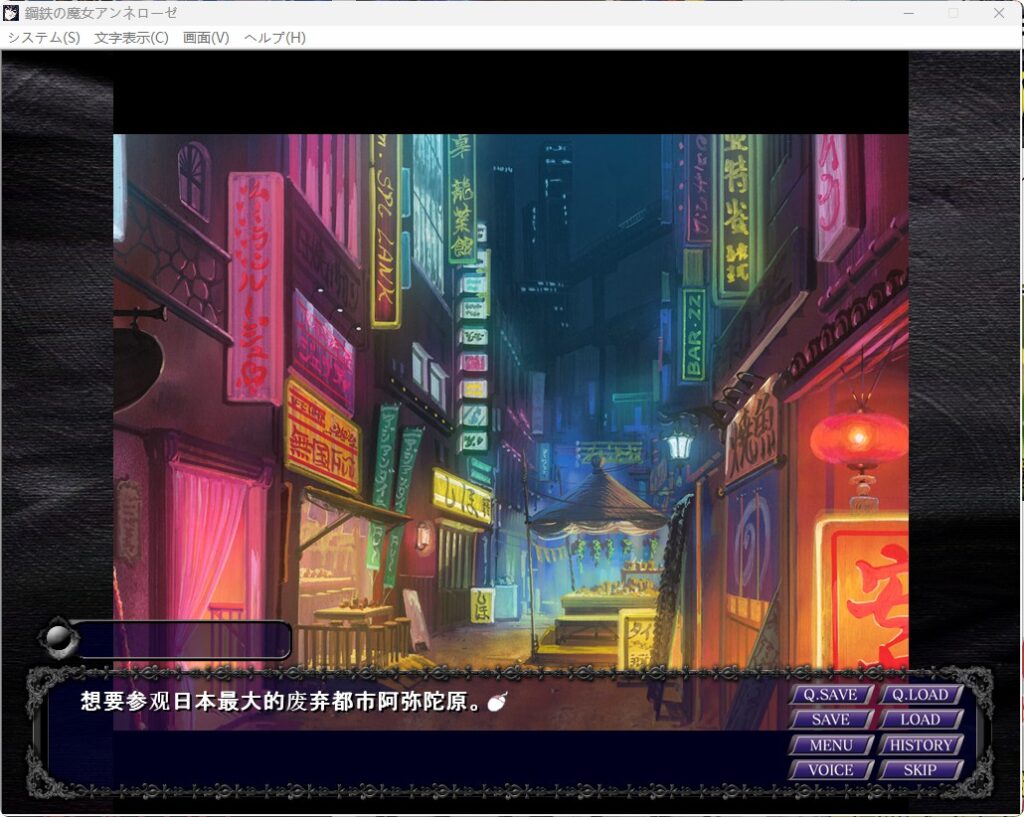Viewport: 1024px width, 817px height.
Task: Open the LOAD screen
Action: [921, 720]
